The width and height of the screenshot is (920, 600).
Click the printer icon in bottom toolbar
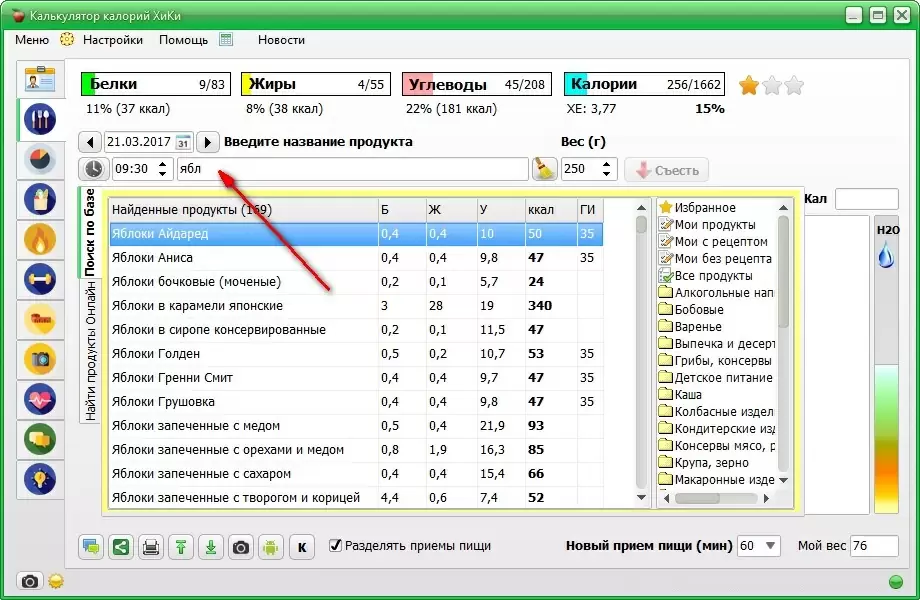click(150, 547)
